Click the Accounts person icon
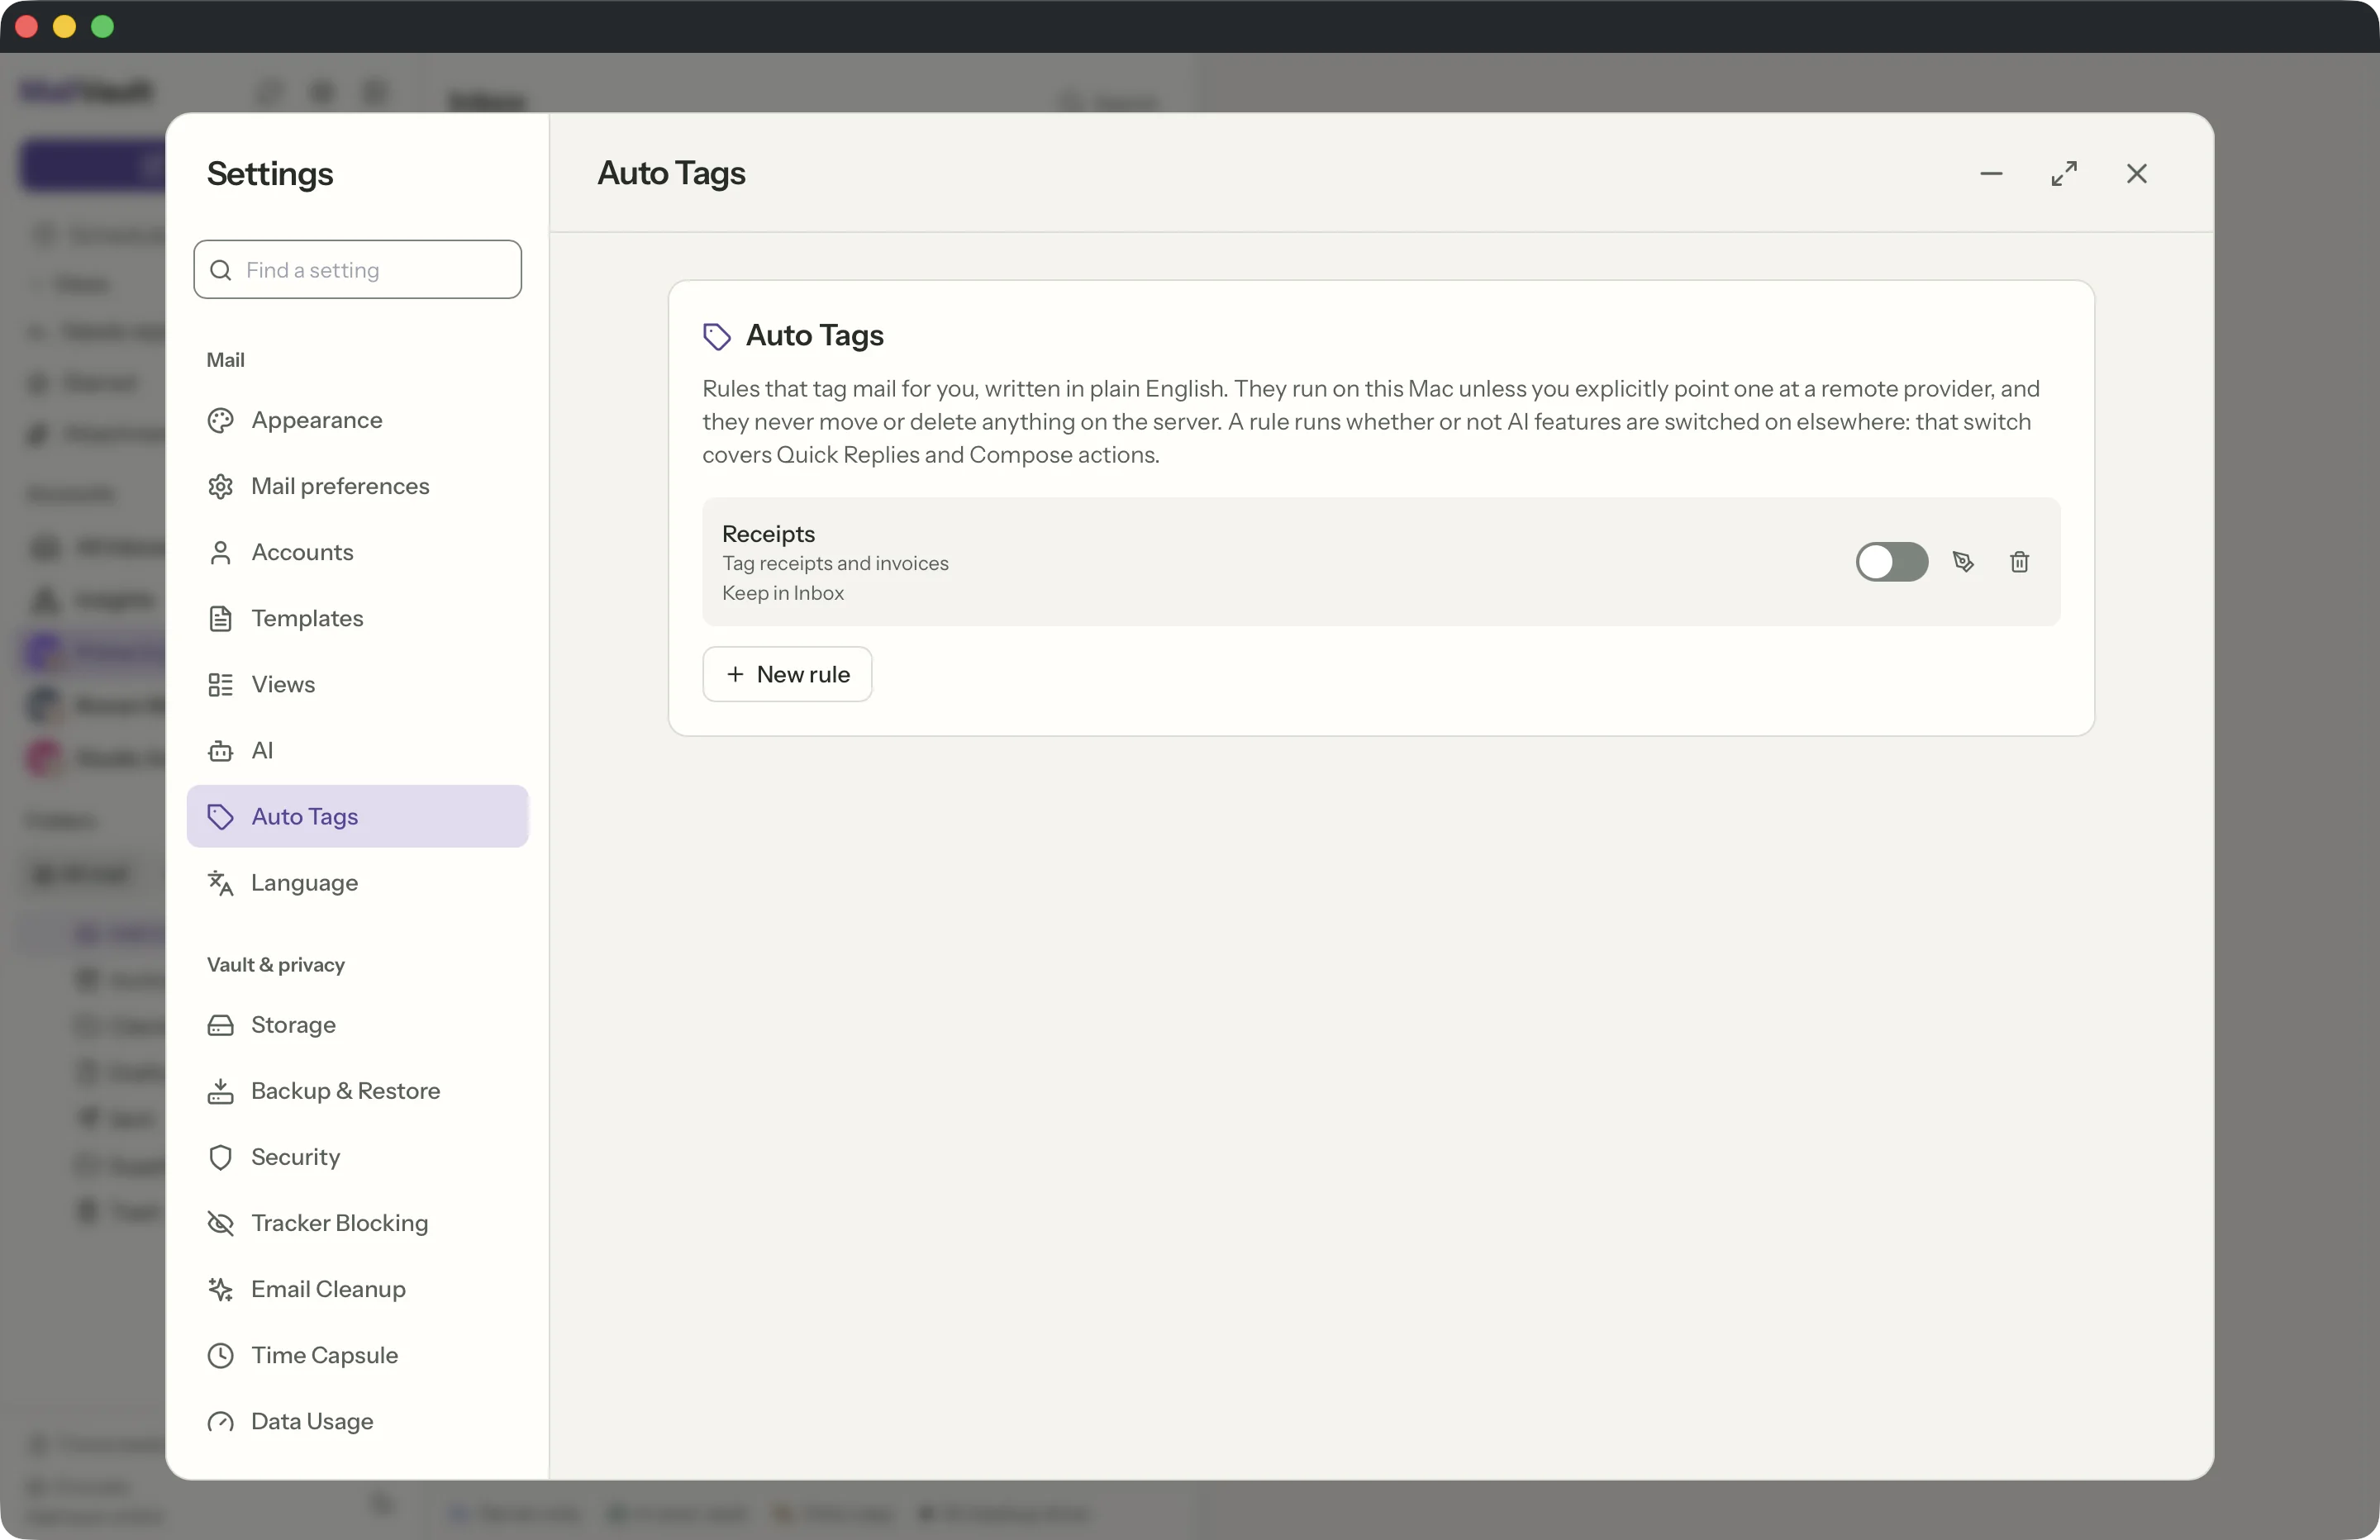2380x1540 pixels. pyautogui.click(x=220, y=553)
